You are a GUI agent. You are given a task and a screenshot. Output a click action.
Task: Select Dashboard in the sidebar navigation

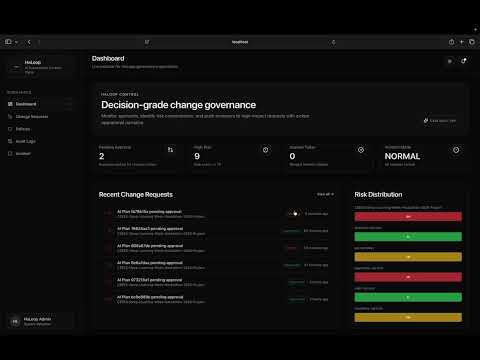tap(39, 104)
